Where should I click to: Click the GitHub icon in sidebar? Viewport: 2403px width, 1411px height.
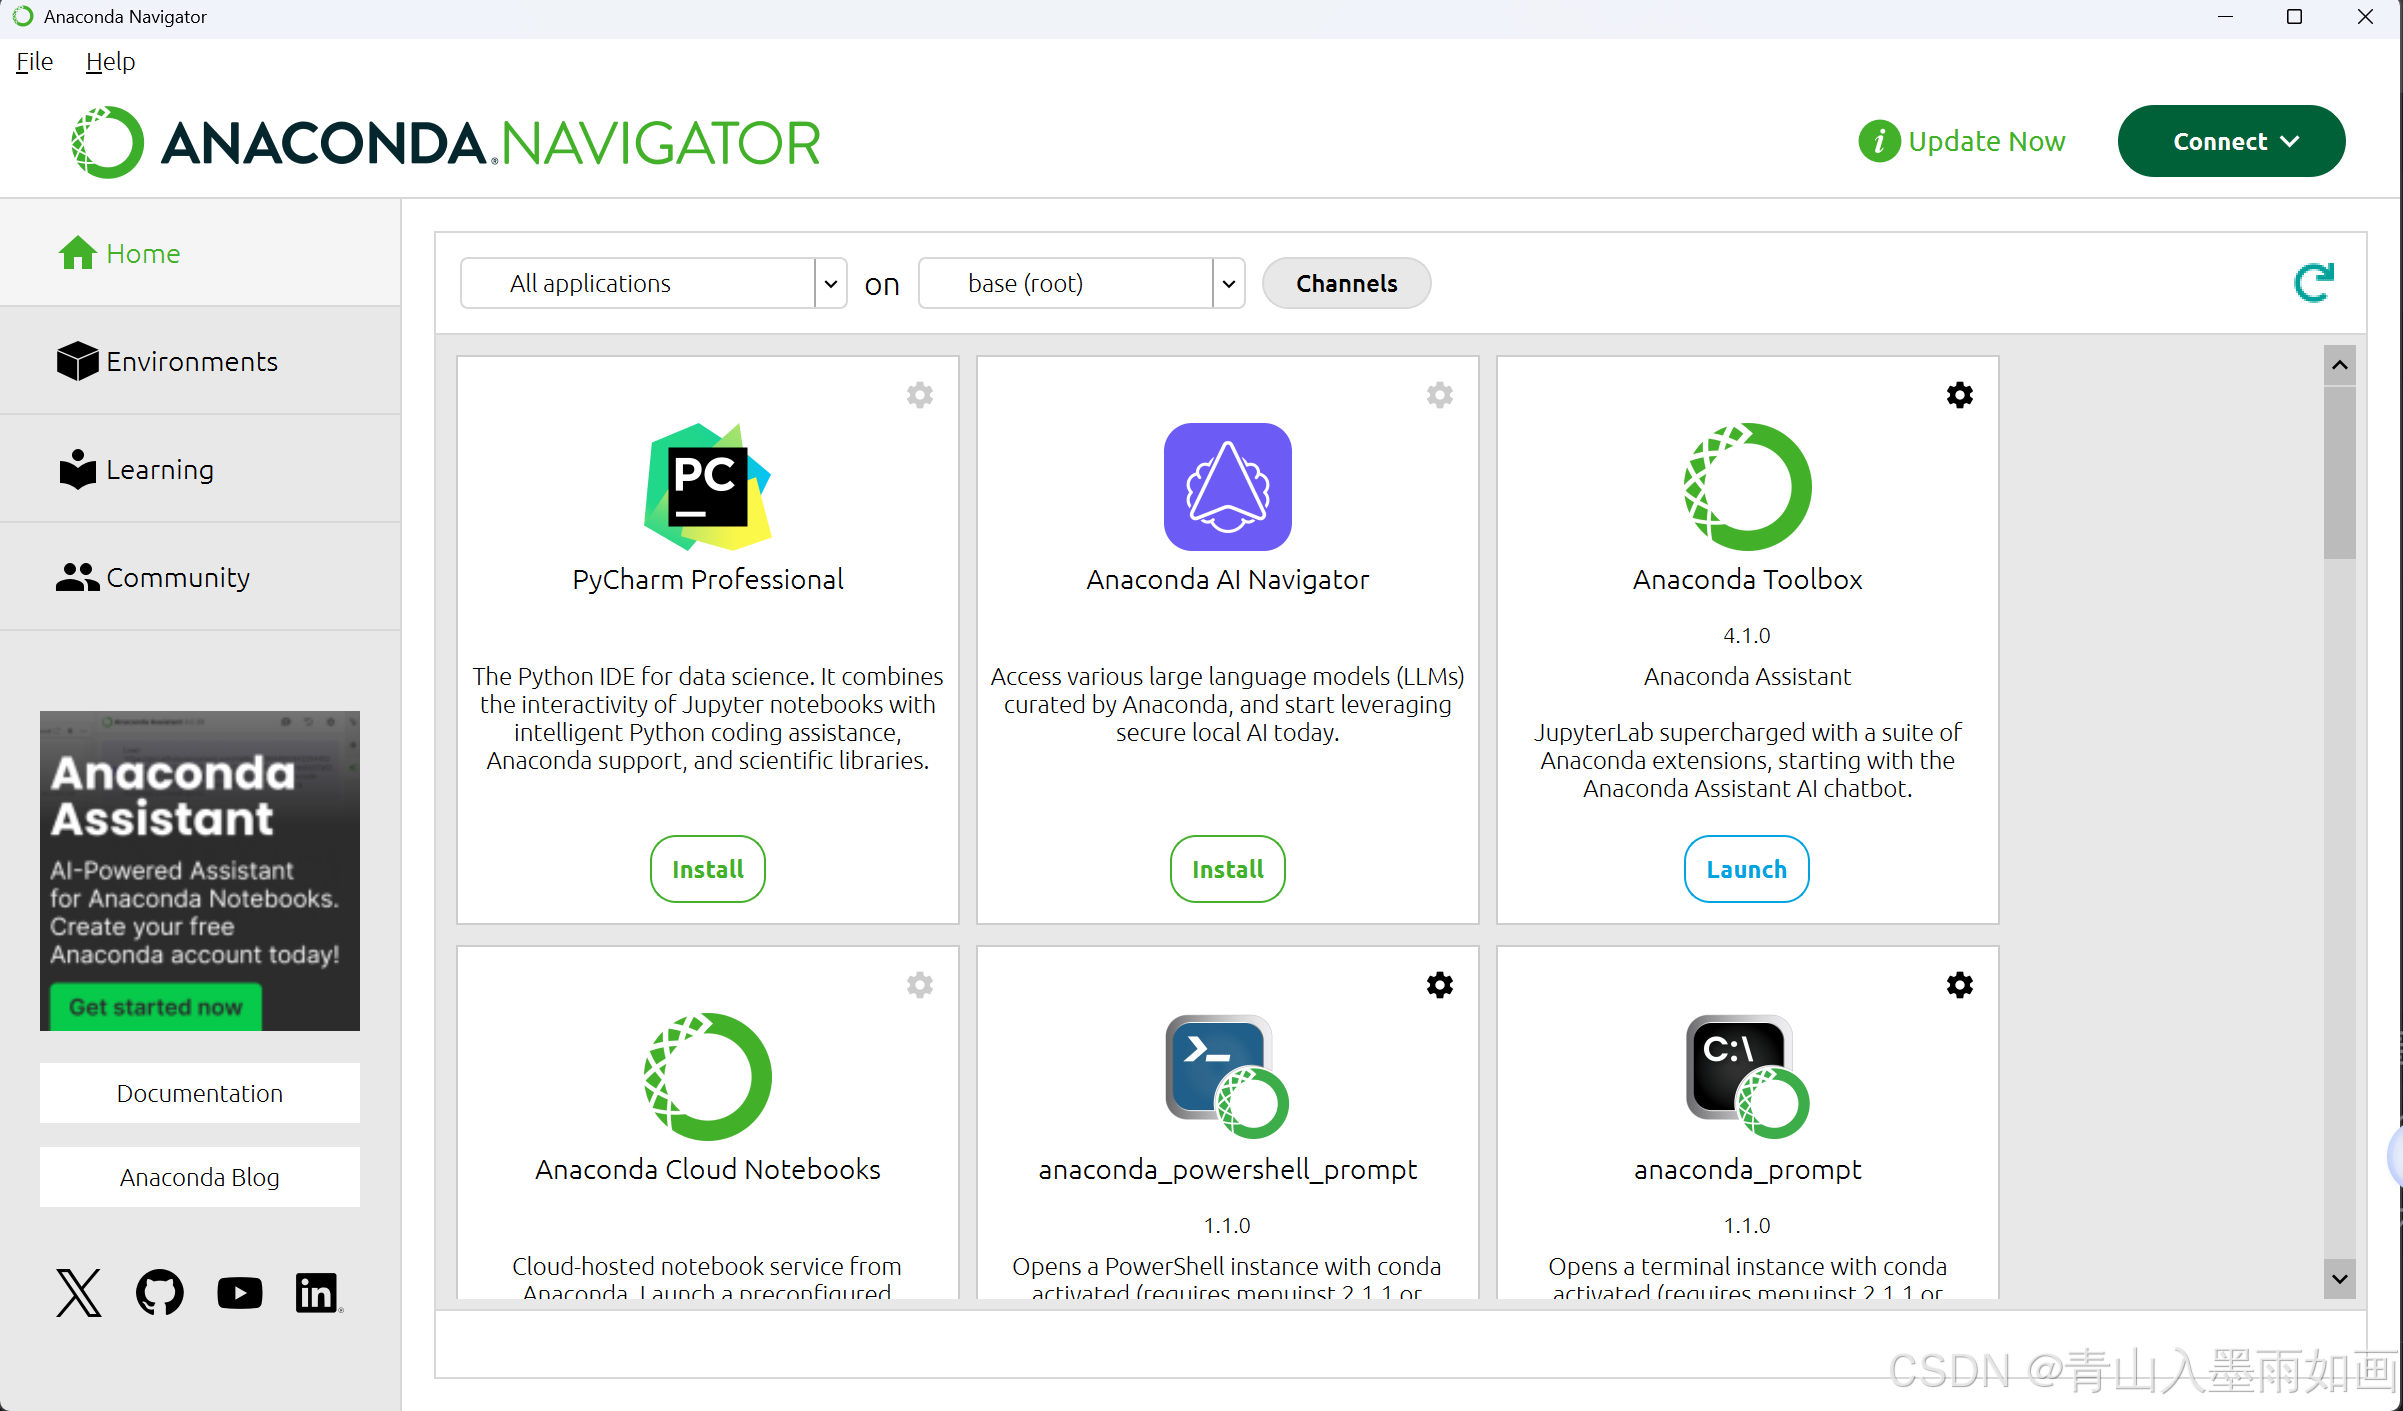point(159,1293)
